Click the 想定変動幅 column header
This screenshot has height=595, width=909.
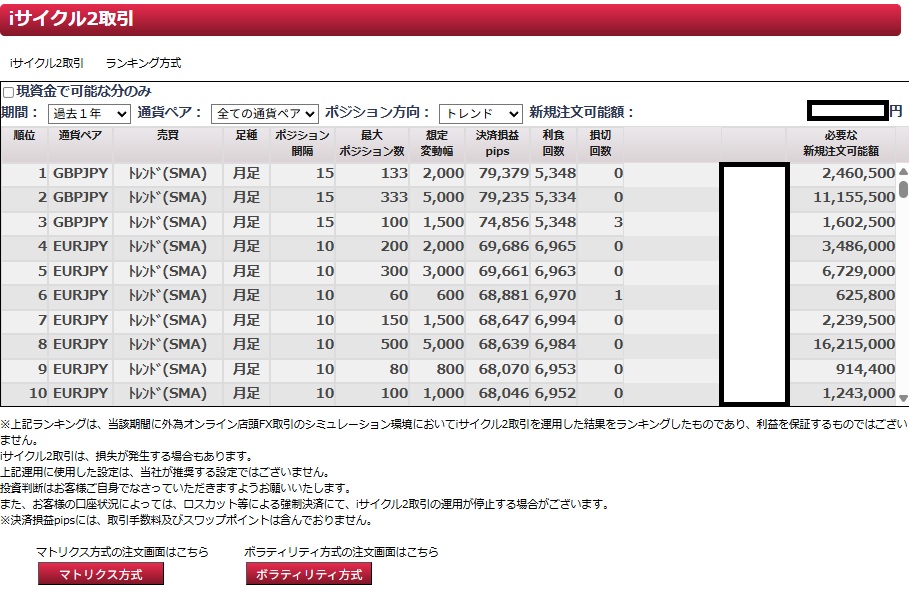(x=438, y=143)
